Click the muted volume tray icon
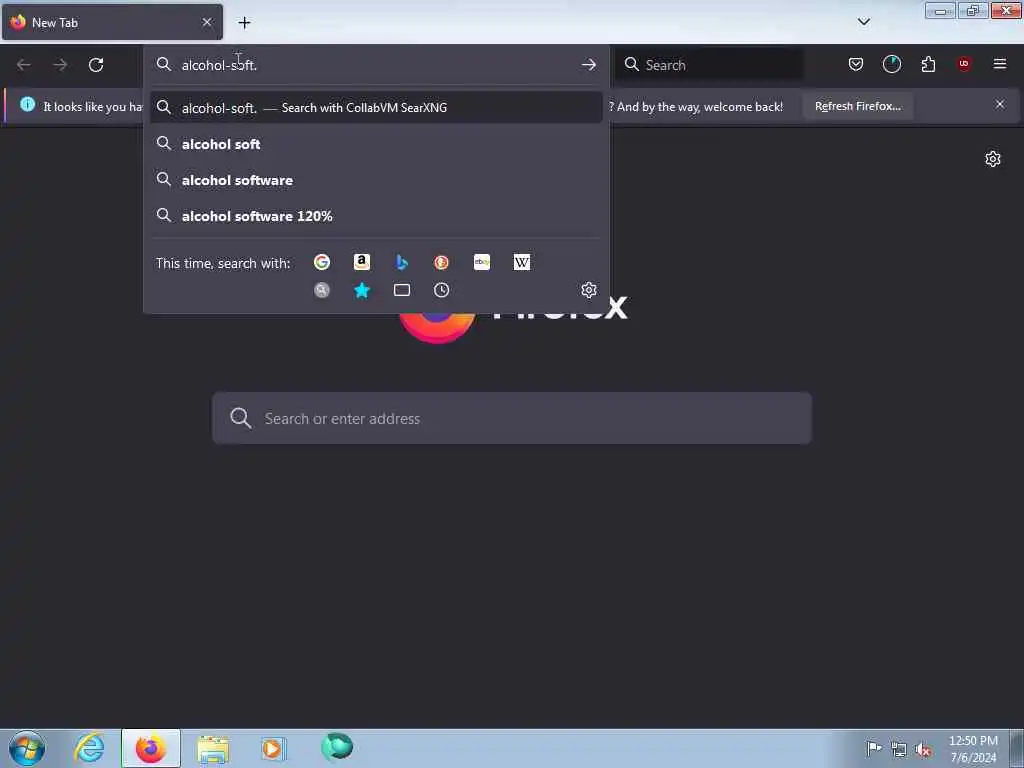The image size is (1024, 768). point(922,749)
